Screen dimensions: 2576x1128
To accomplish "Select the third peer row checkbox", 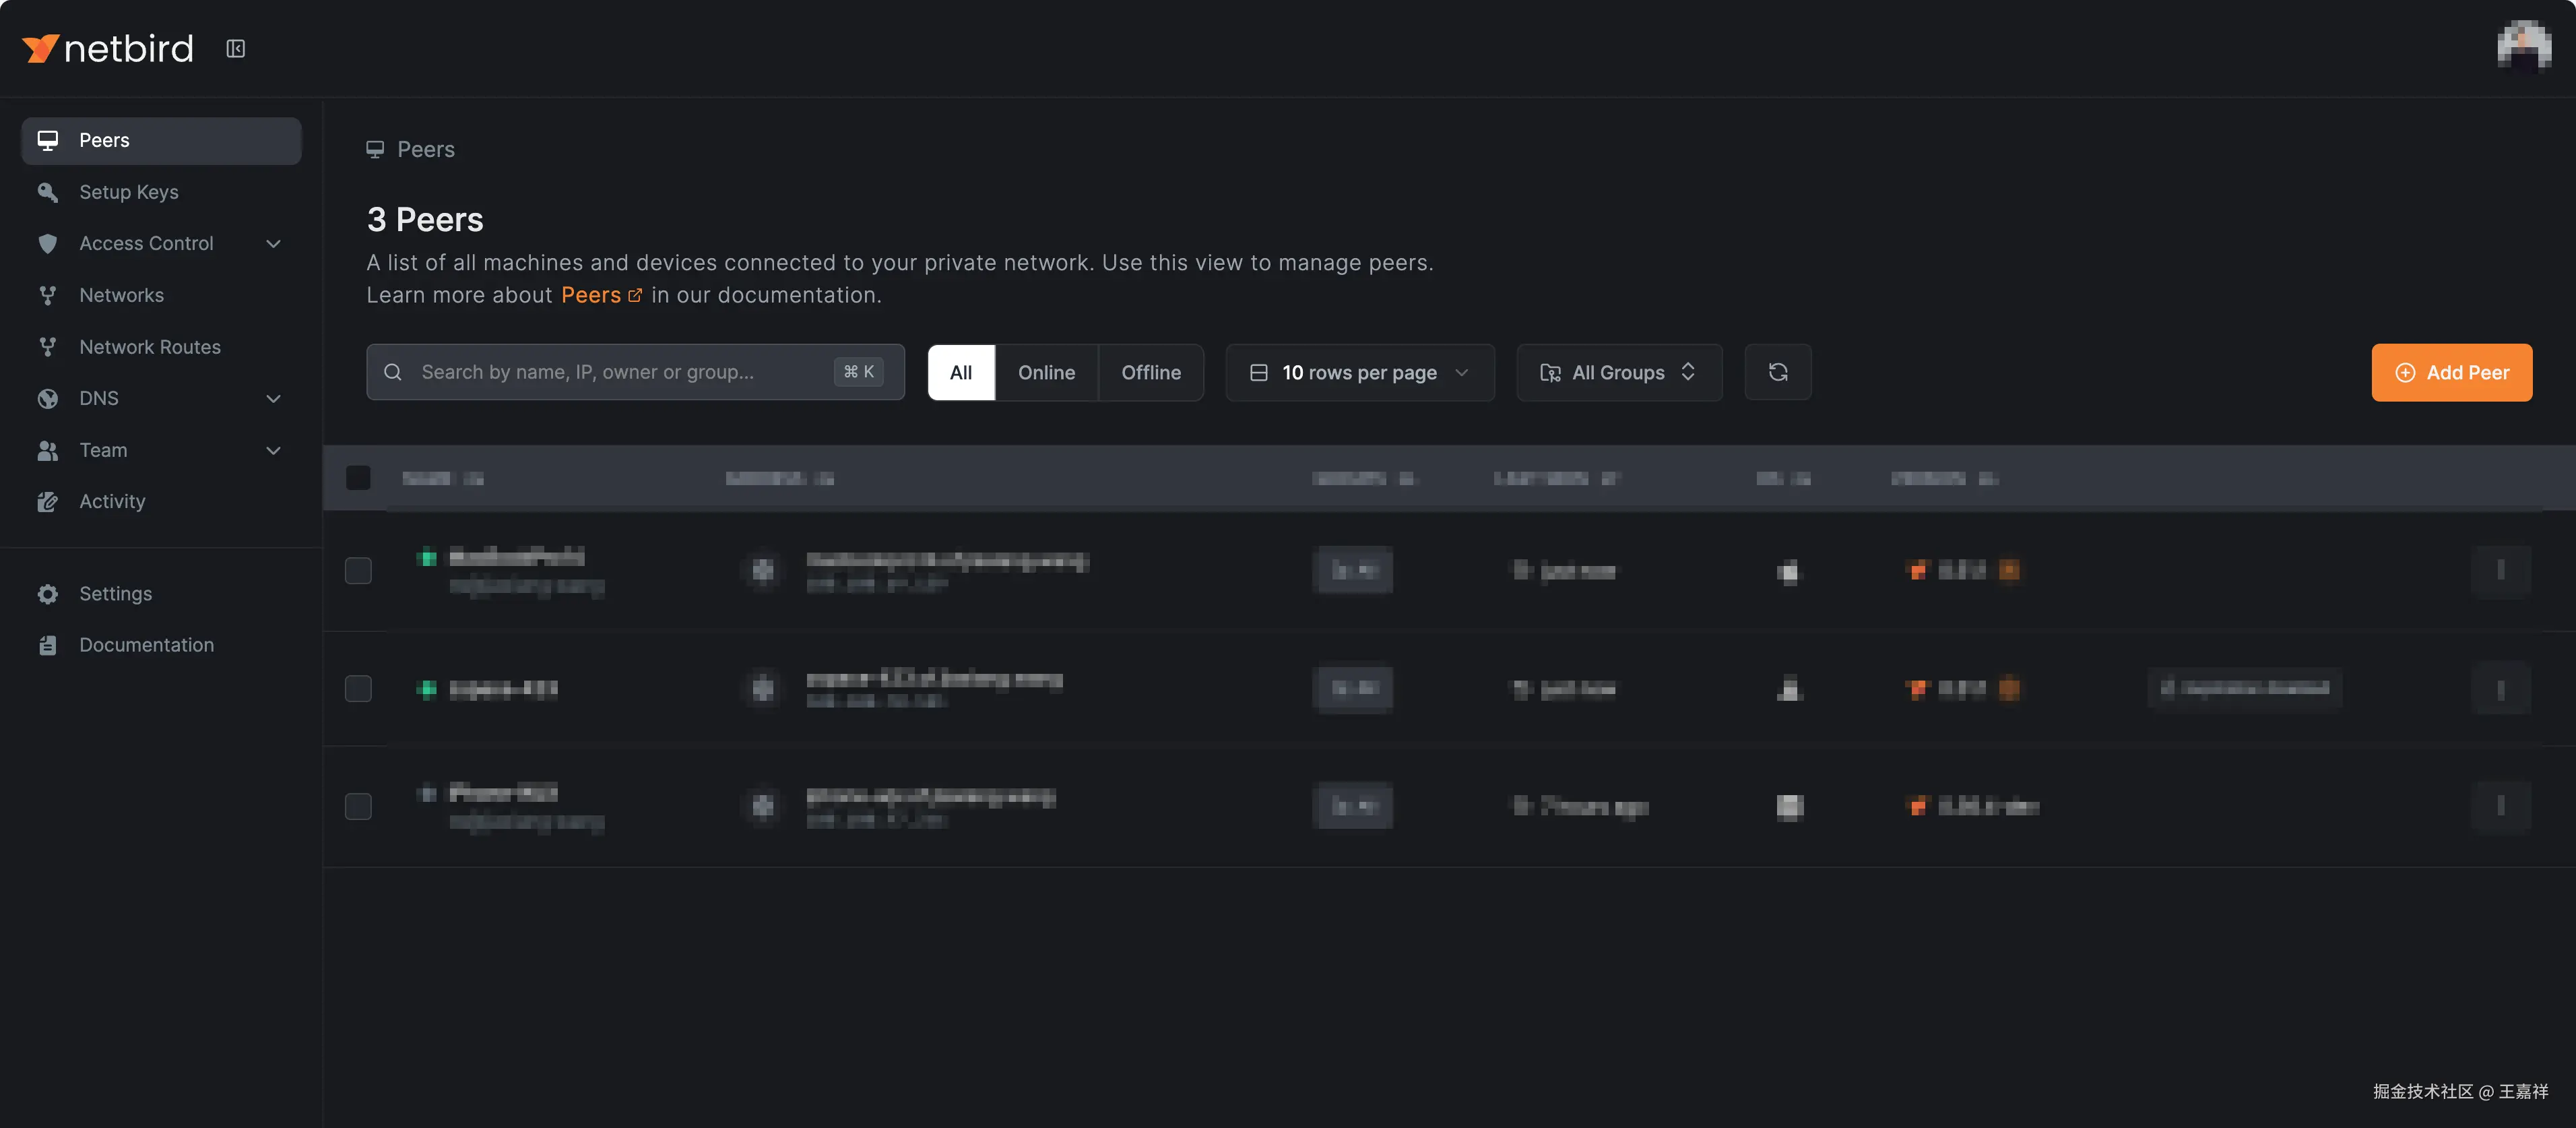I will pyautogui.click(x=358, y=806).
